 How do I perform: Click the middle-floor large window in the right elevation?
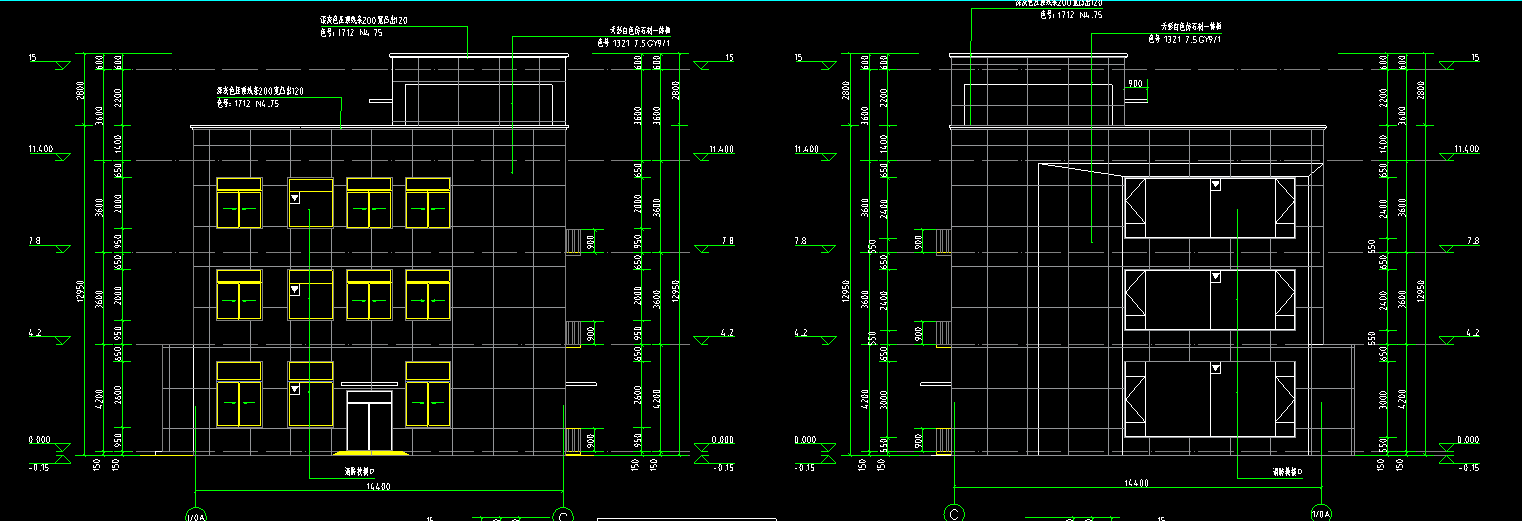tap(1209, 299)
